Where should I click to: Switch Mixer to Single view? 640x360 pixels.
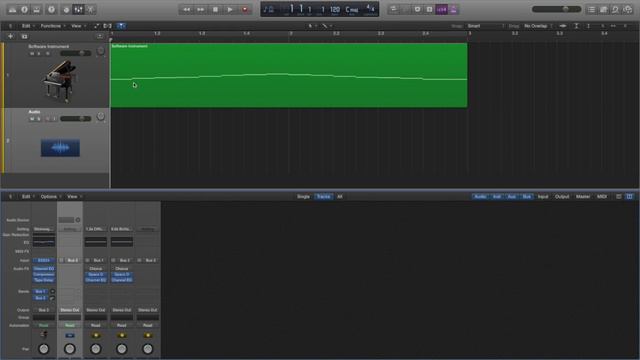[x=303, y=196]
